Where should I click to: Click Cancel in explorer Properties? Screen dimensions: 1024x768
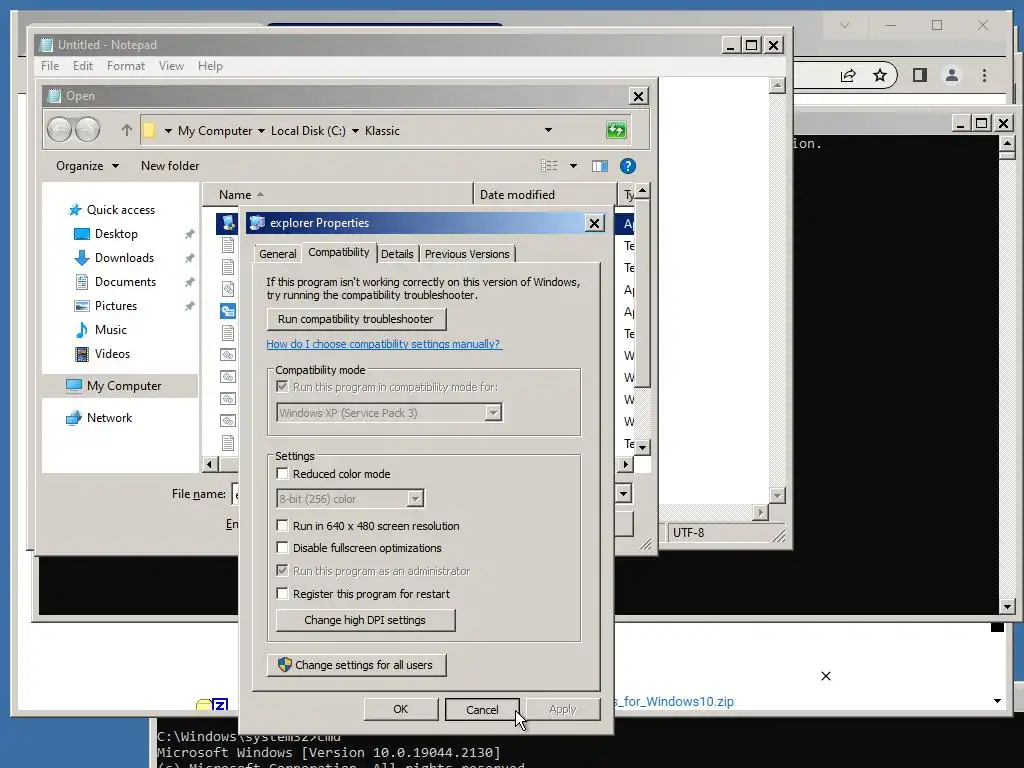click(482, 710)
